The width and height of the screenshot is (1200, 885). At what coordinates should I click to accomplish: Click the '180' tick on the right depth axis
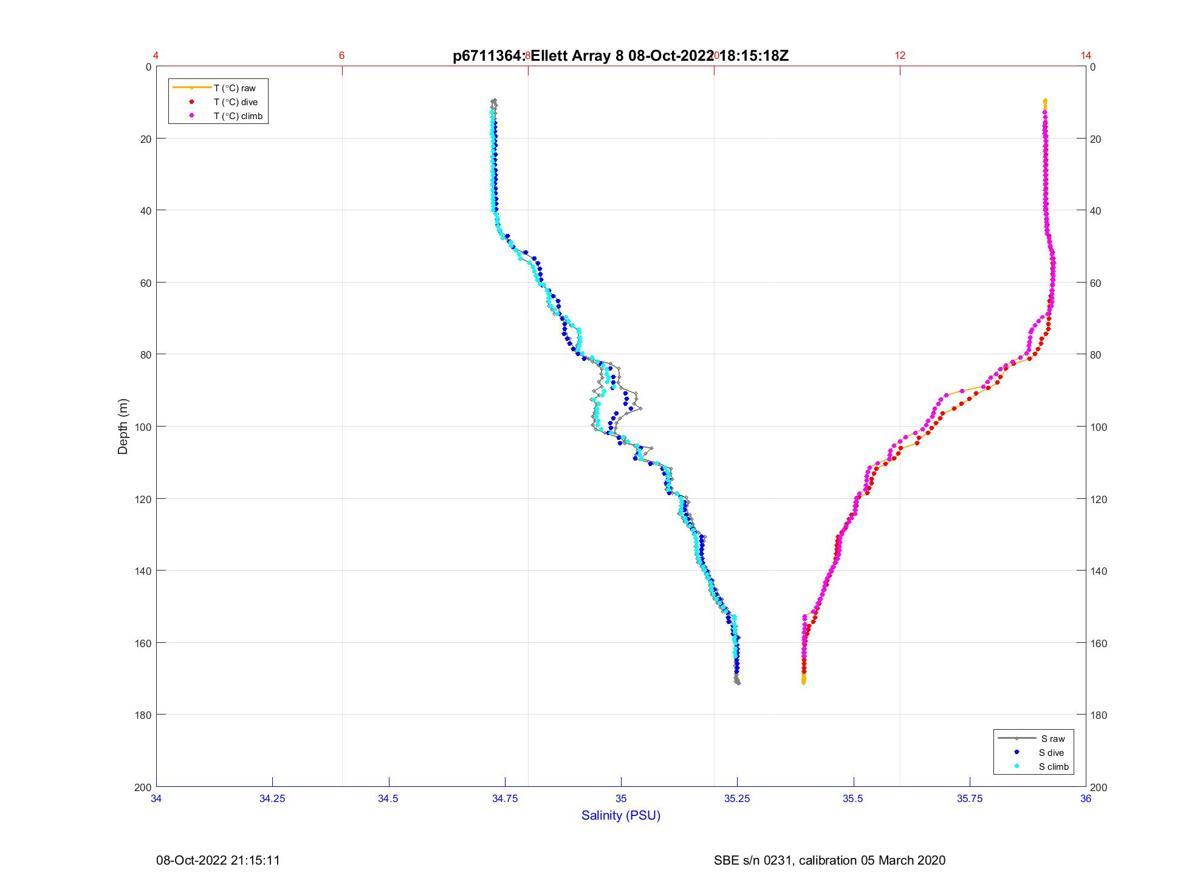[x=1100, y=715]
